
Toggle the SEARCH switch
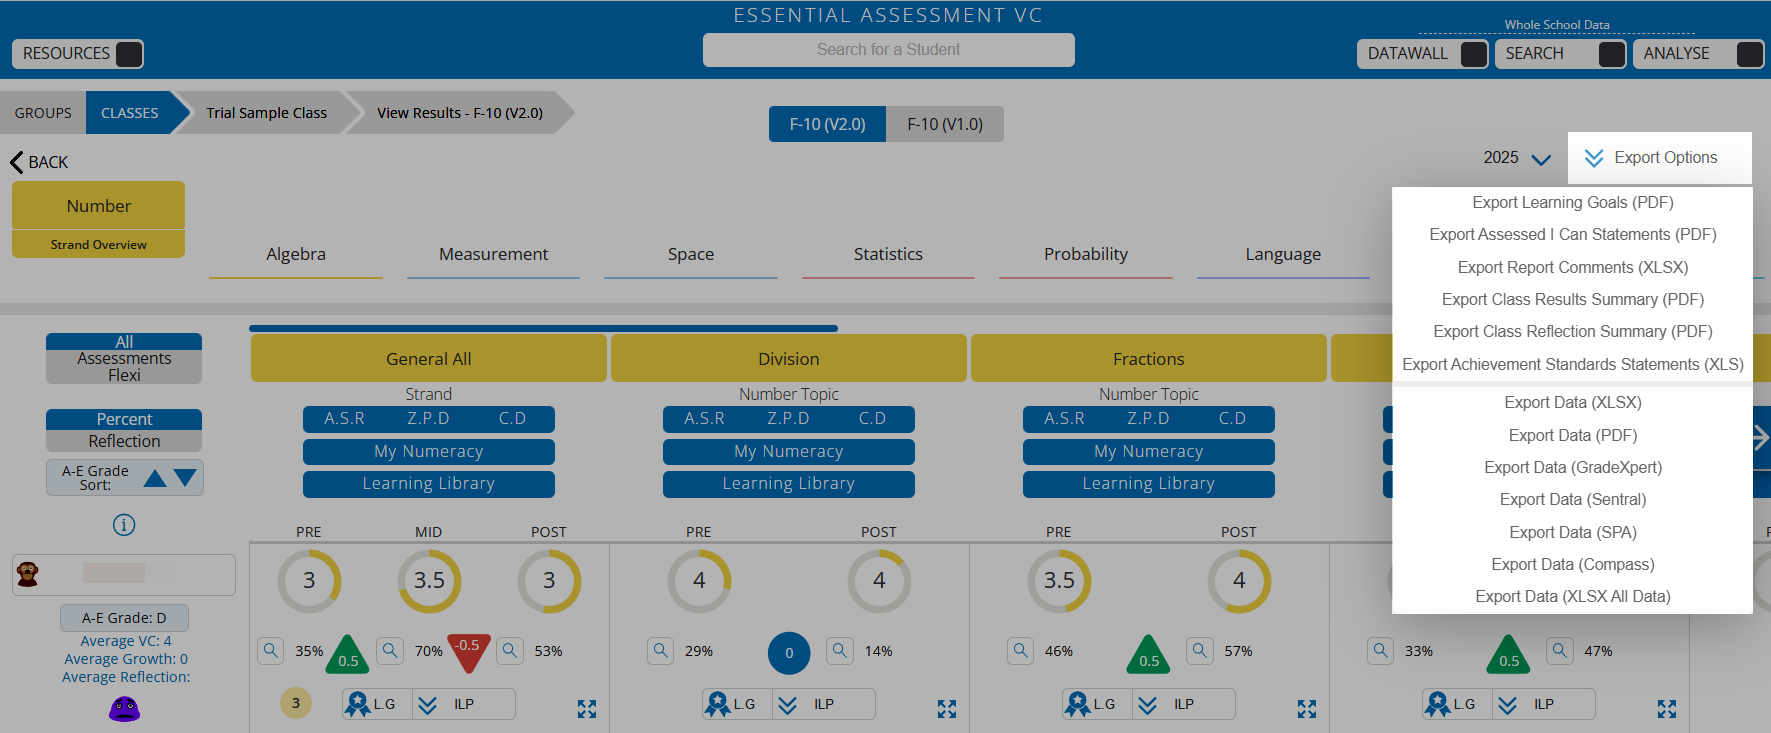point(1612,54)
